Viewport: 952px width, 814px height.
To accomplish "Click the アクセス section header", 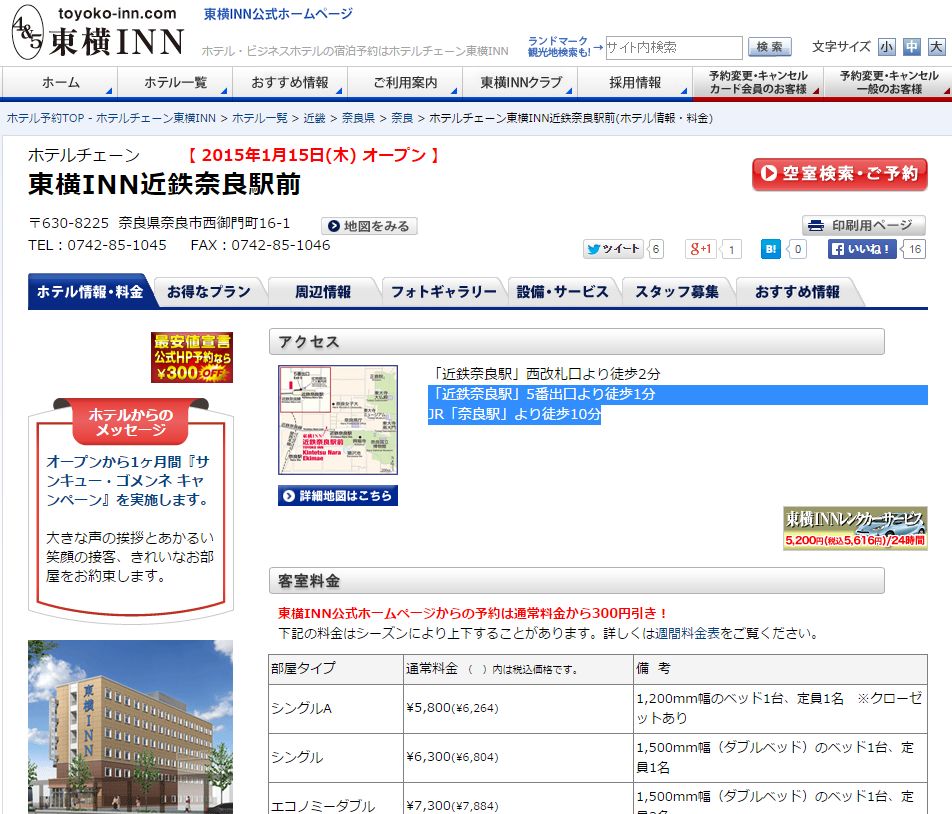I will 577,342.
